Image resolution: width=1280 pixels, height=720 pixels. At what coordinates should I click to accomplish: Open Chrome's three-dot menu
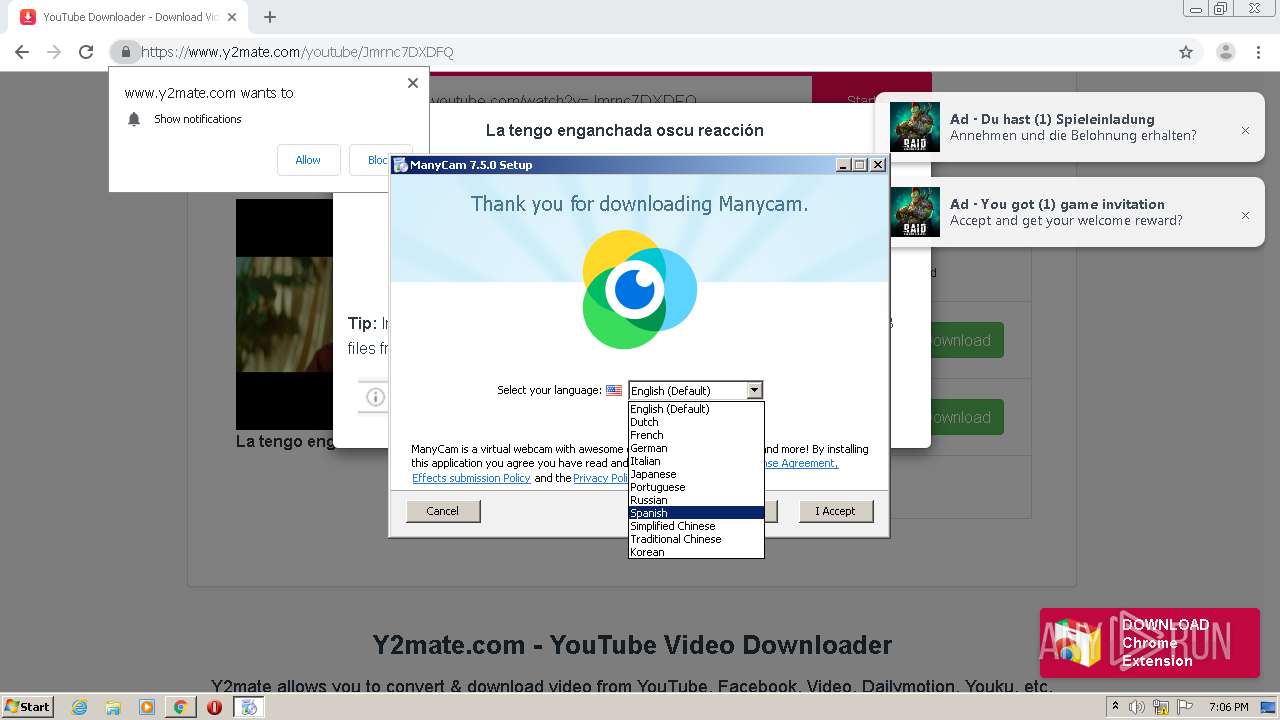click(1259, 52)
